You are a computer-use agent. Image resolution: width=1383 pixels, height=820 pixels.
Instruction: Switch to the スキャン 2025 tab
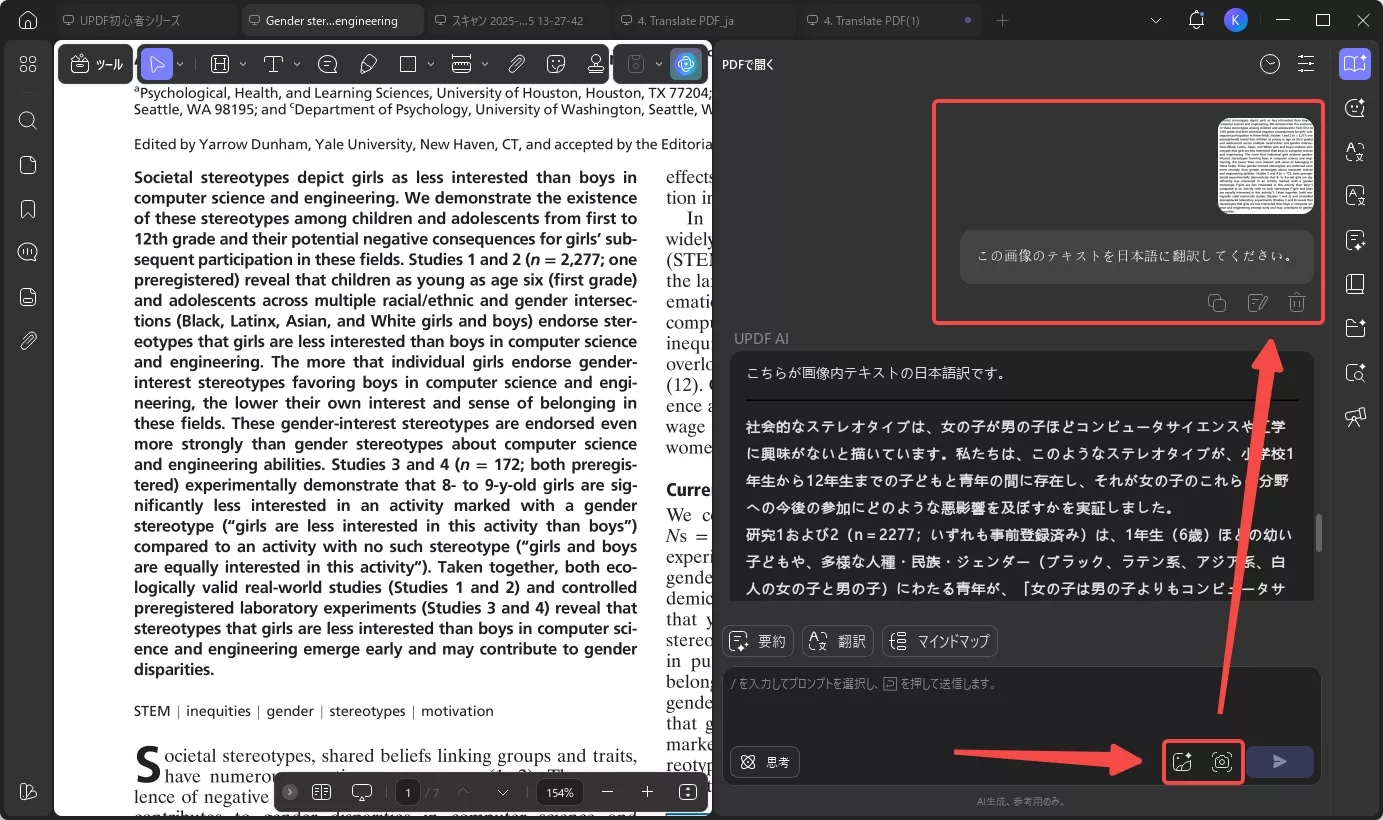point(515,20)
